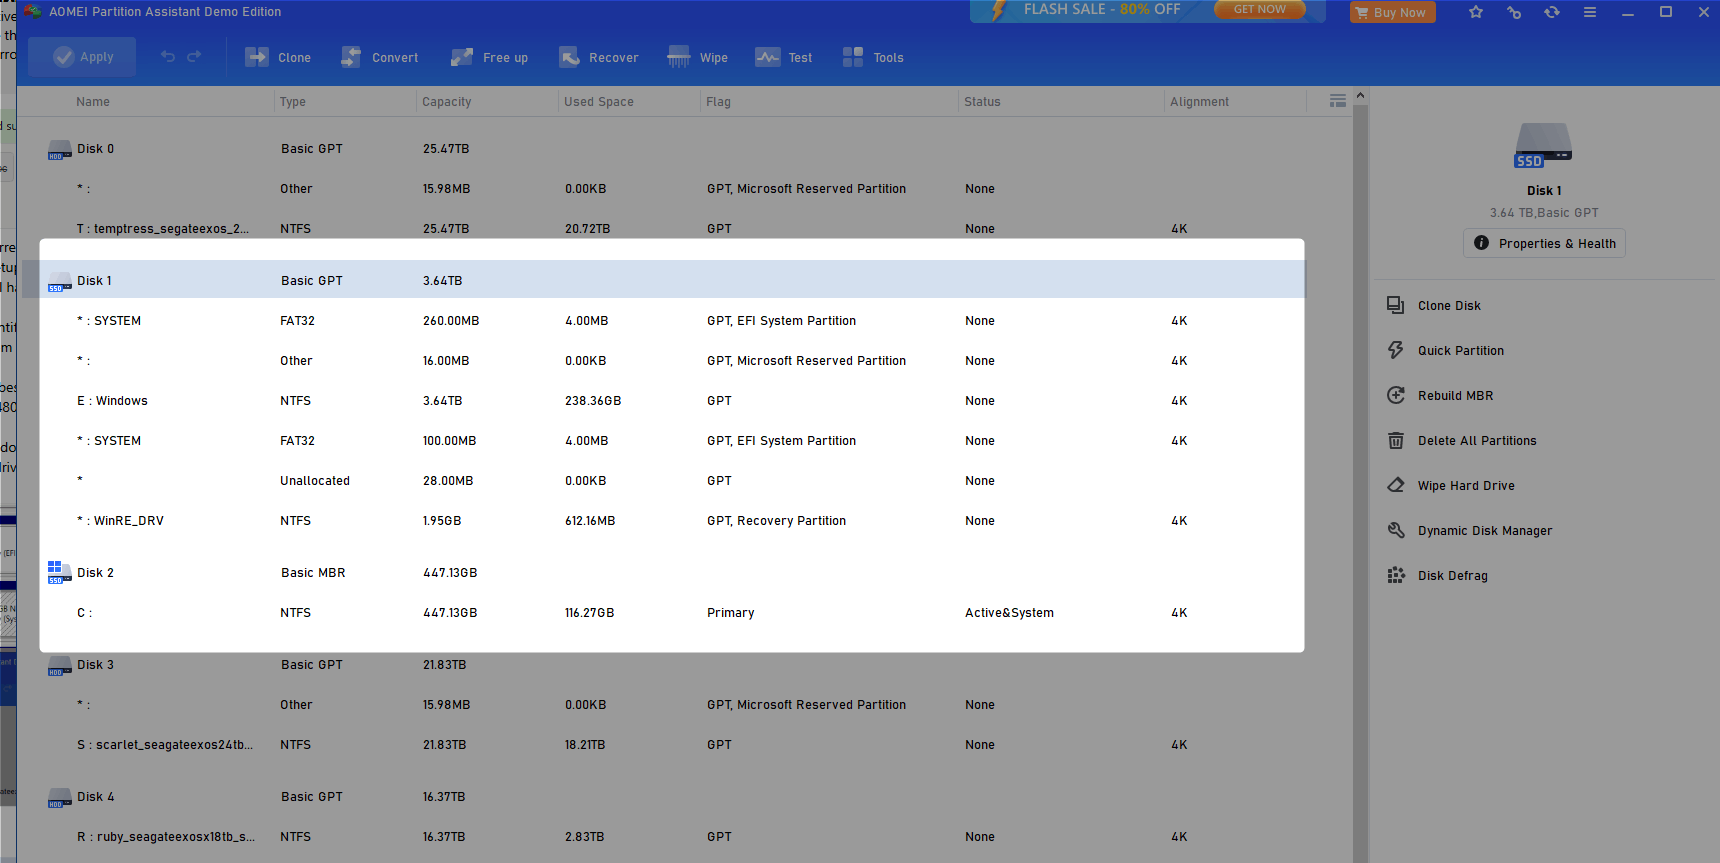Choose Quick Partition in side panel
Viewport: 1720px width, 863px height.
[x=1445, y=351]
